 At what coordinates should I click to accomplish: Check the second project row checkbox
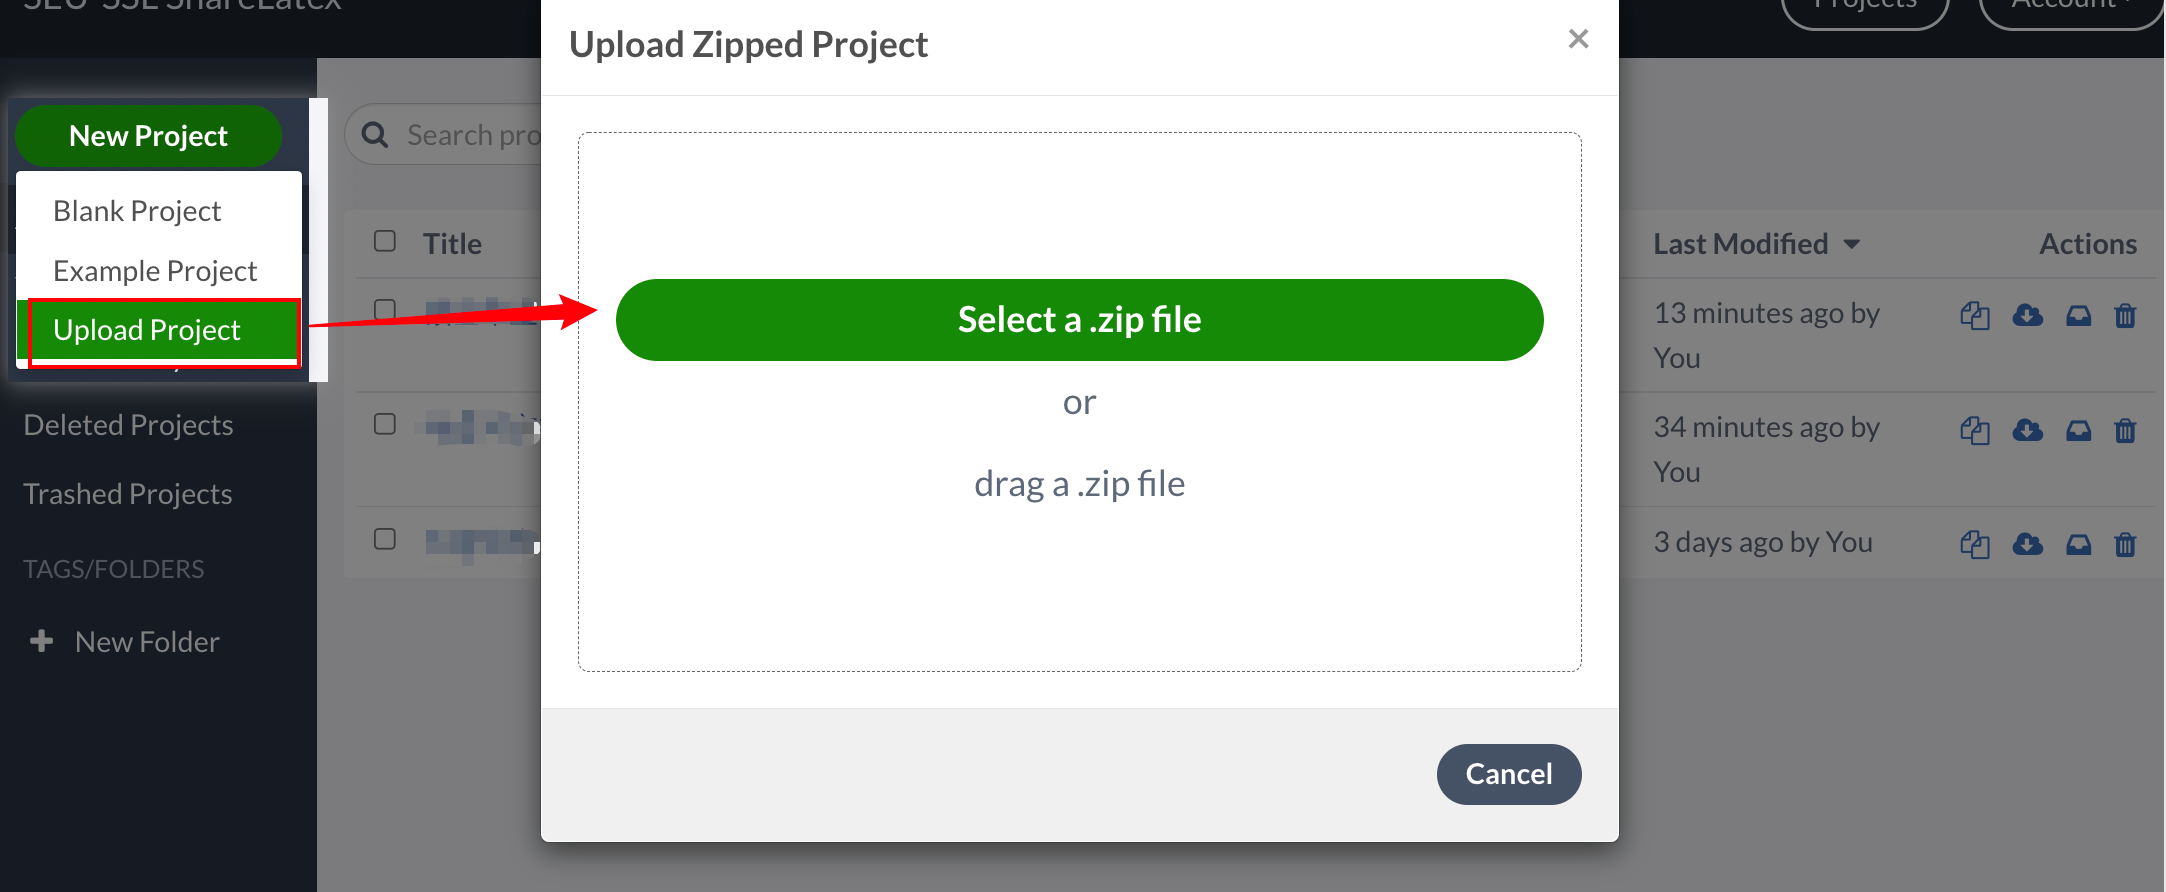[385, 424]
